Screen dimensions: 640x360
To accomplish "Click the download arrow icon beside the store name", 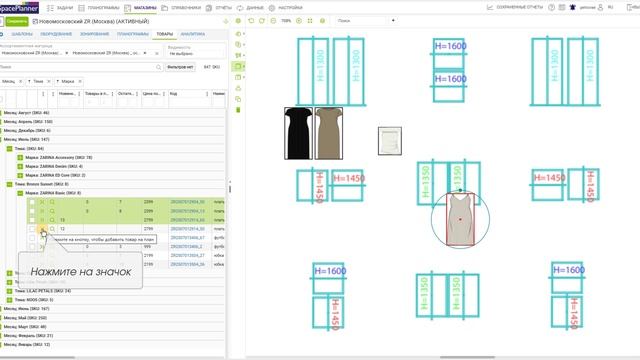I will [x=225, y=21].
